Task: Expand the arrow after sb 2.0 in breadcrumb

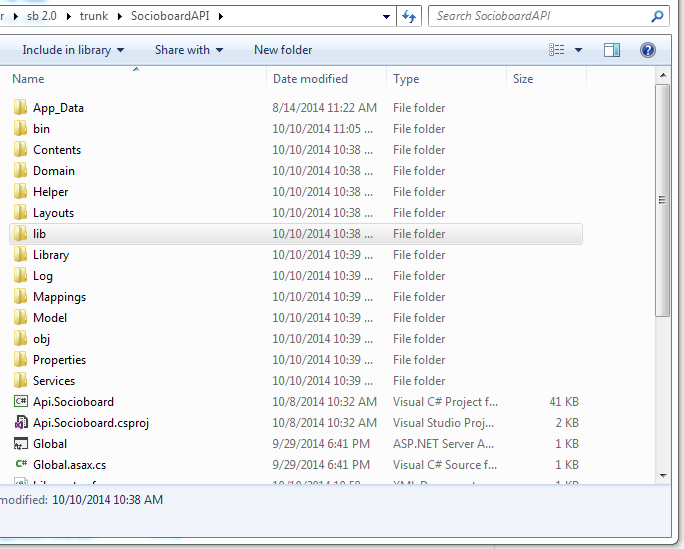Action: tap(68, 17)
